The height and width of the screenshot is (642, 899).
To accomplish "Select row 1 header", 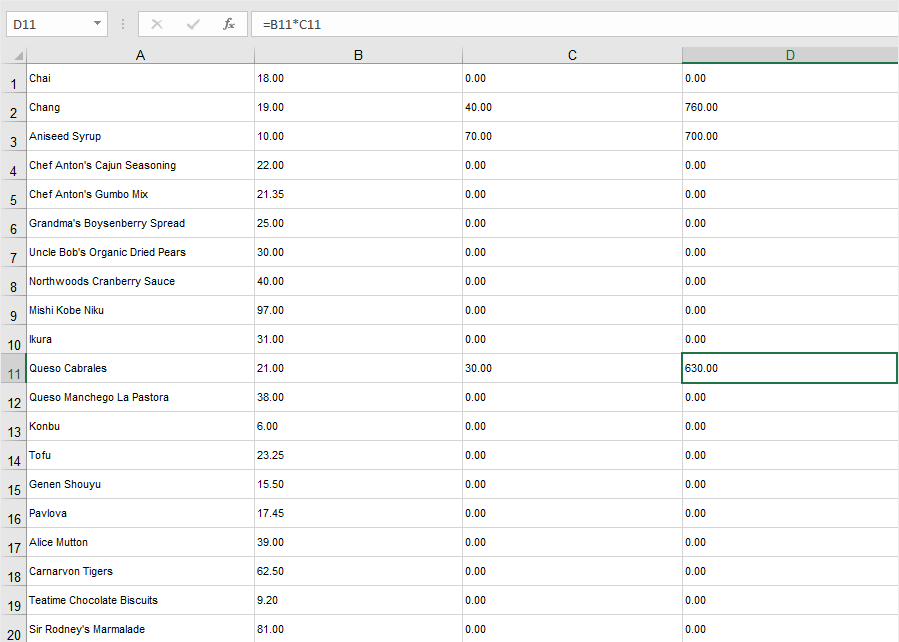I will (x=14, y=81).
